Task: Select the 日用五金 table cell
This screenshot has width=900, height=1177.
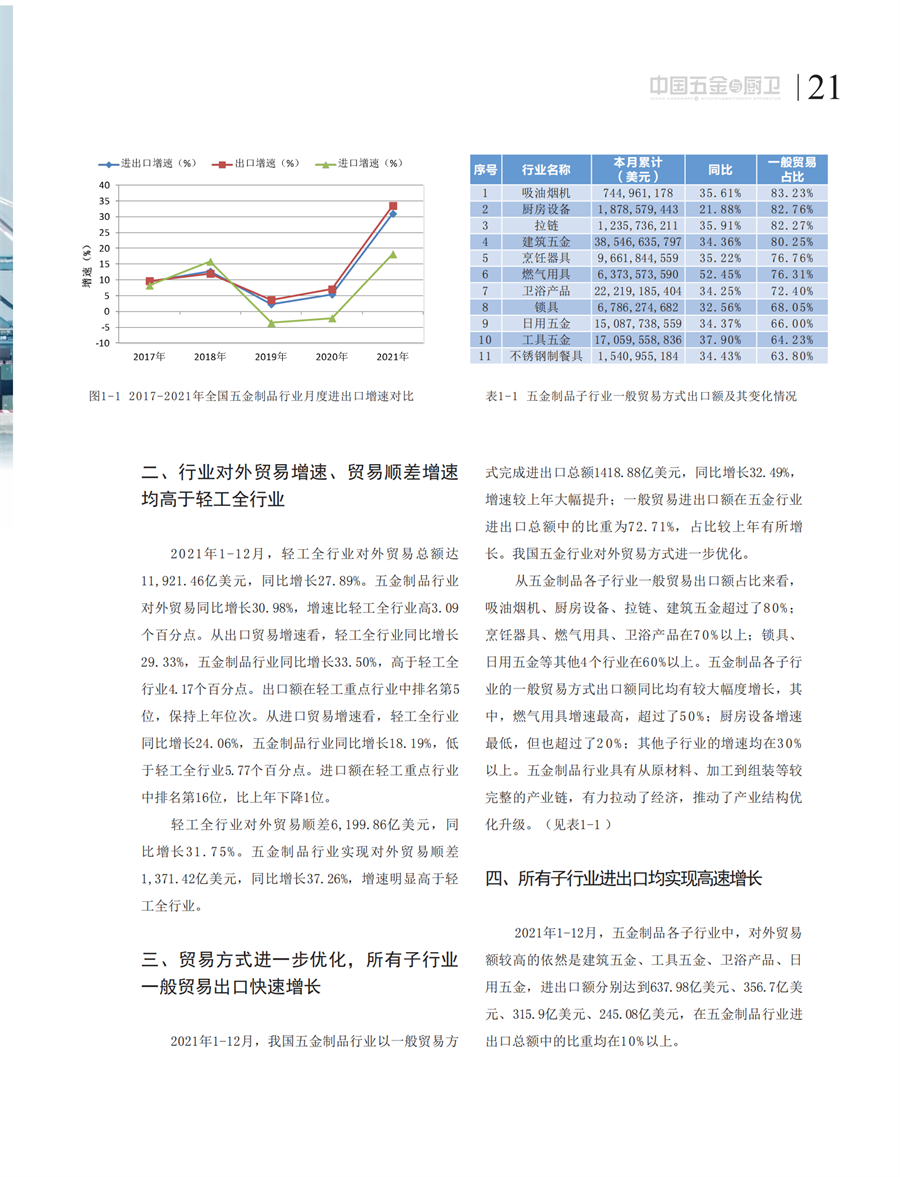Action: click(546, 324)
